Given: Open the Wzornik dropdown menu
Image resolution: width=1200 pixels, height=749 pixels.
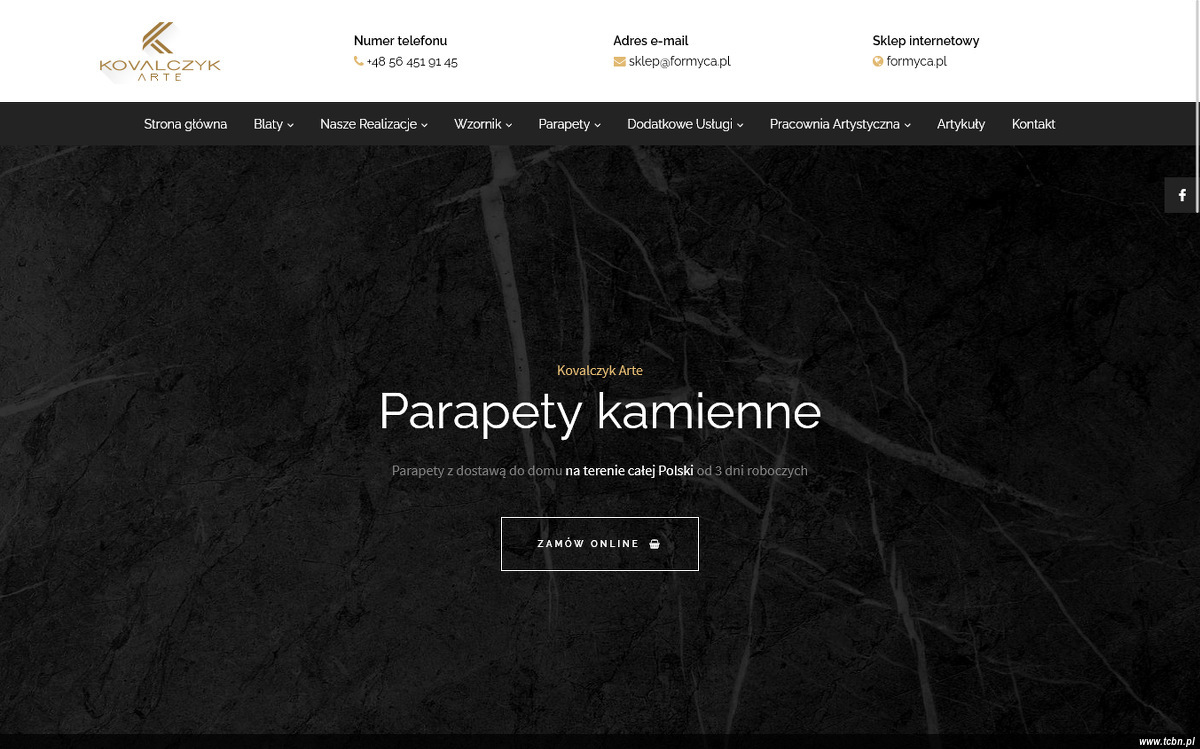Looking at the screenshot, I should 483,124.
